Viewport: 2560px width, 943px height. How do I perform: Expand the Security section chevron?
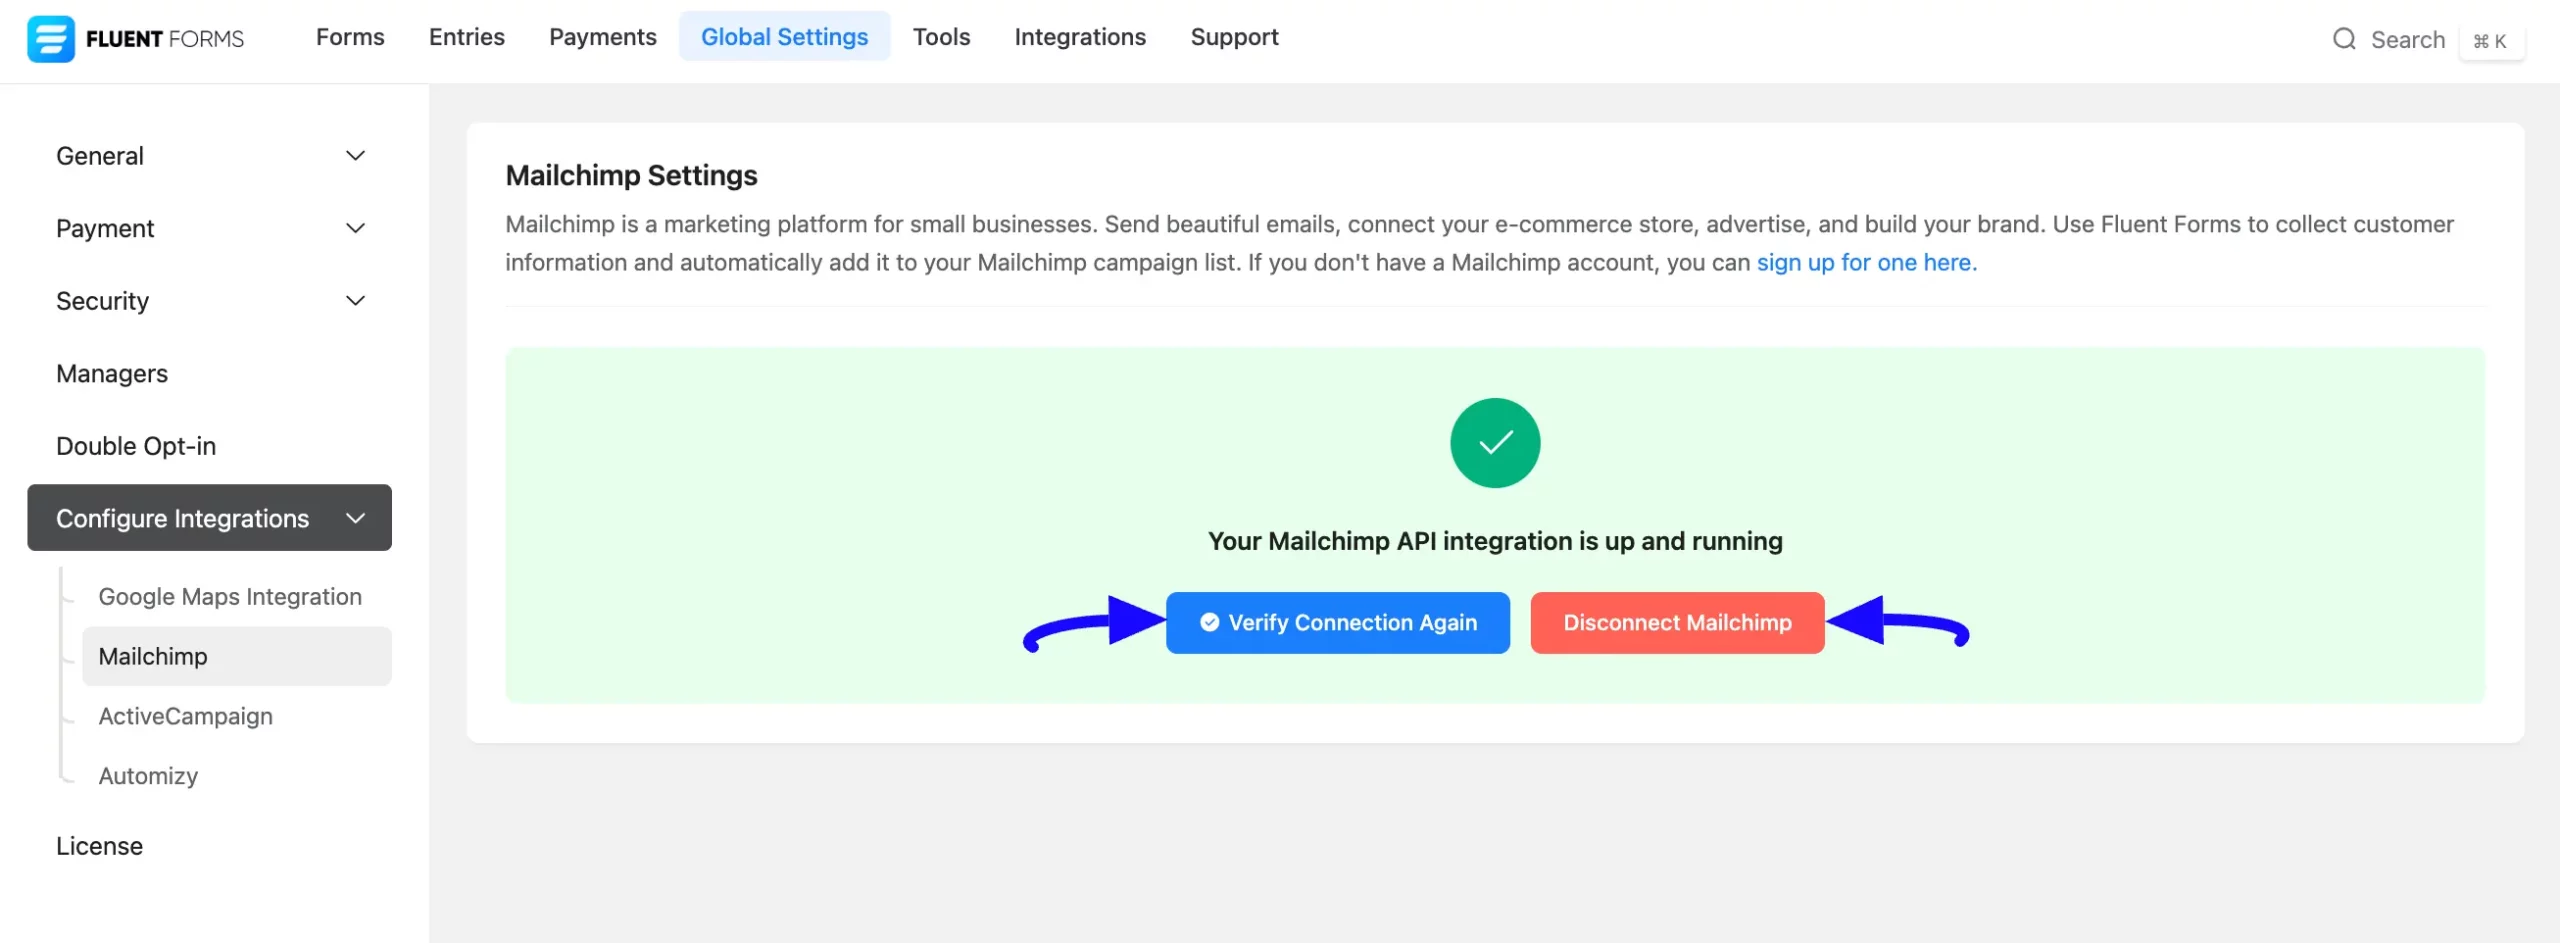point(355,300)
